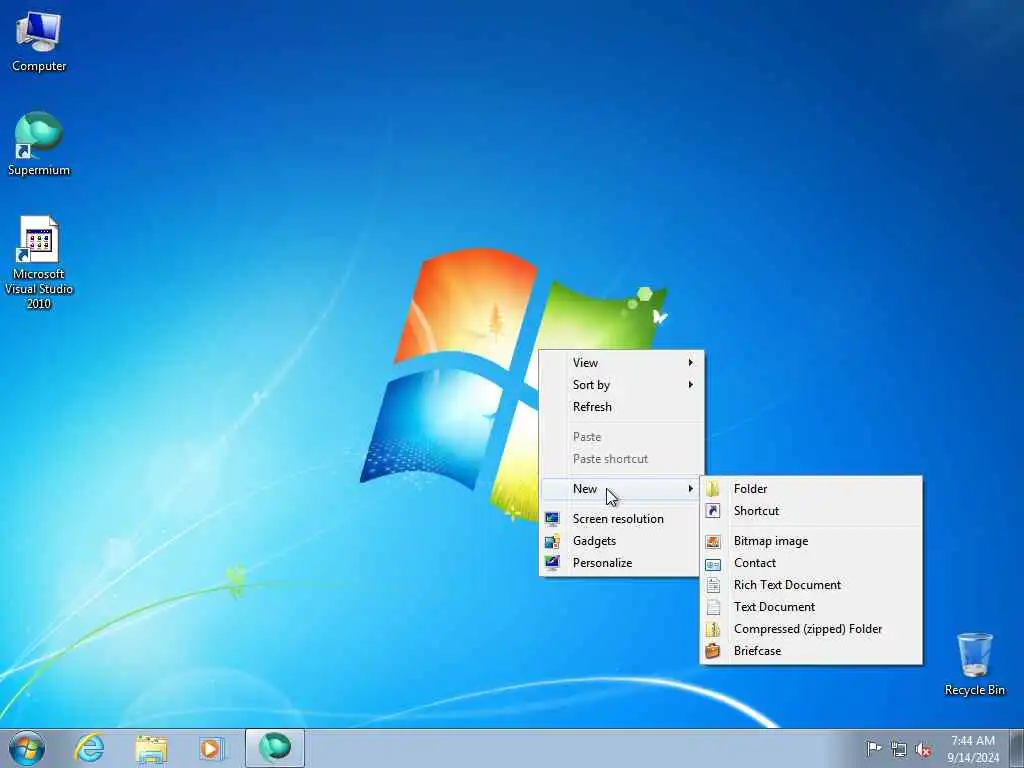Open the network tray icon
This screenshot has height=768, width=1024.
[x=899, y=749]
